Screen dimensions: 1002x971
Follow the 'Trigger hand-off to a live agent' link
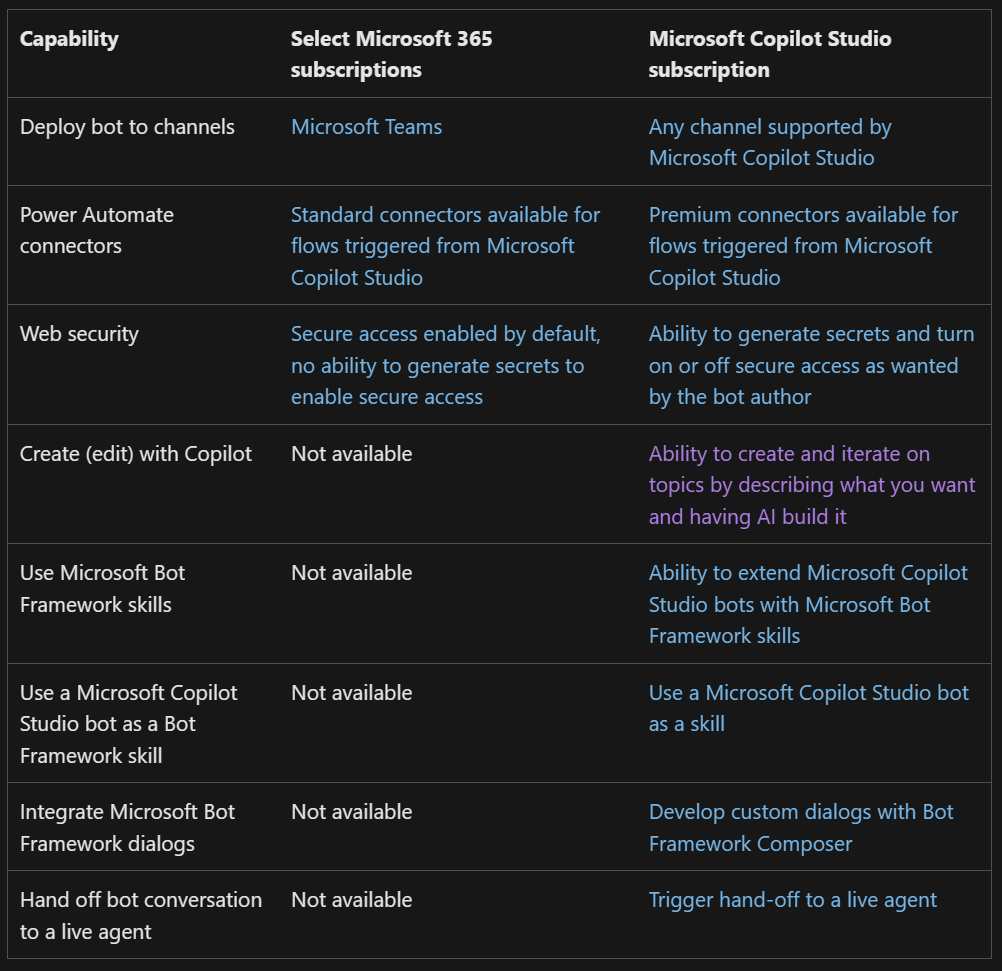pos(792,900)
